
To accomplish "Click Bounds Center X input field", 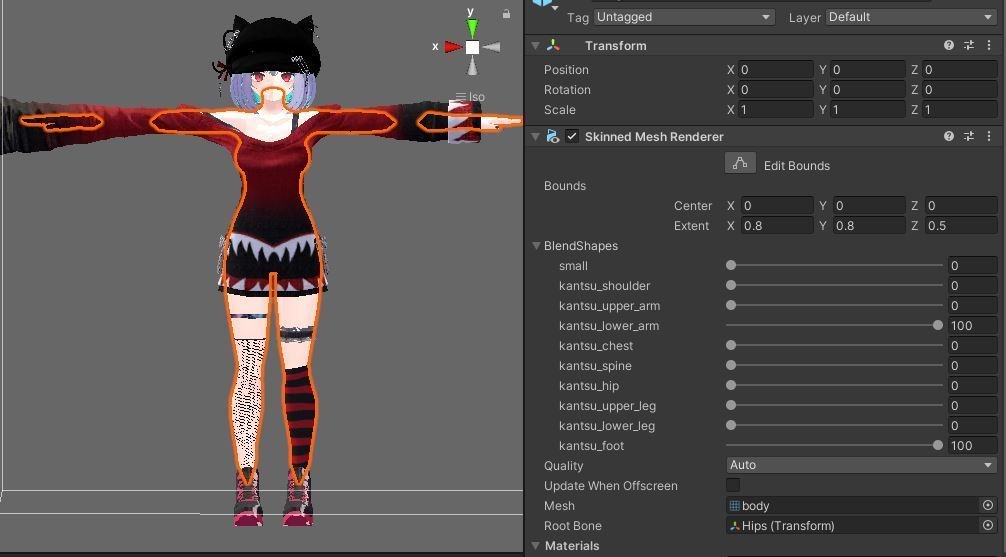I will 777,205.
